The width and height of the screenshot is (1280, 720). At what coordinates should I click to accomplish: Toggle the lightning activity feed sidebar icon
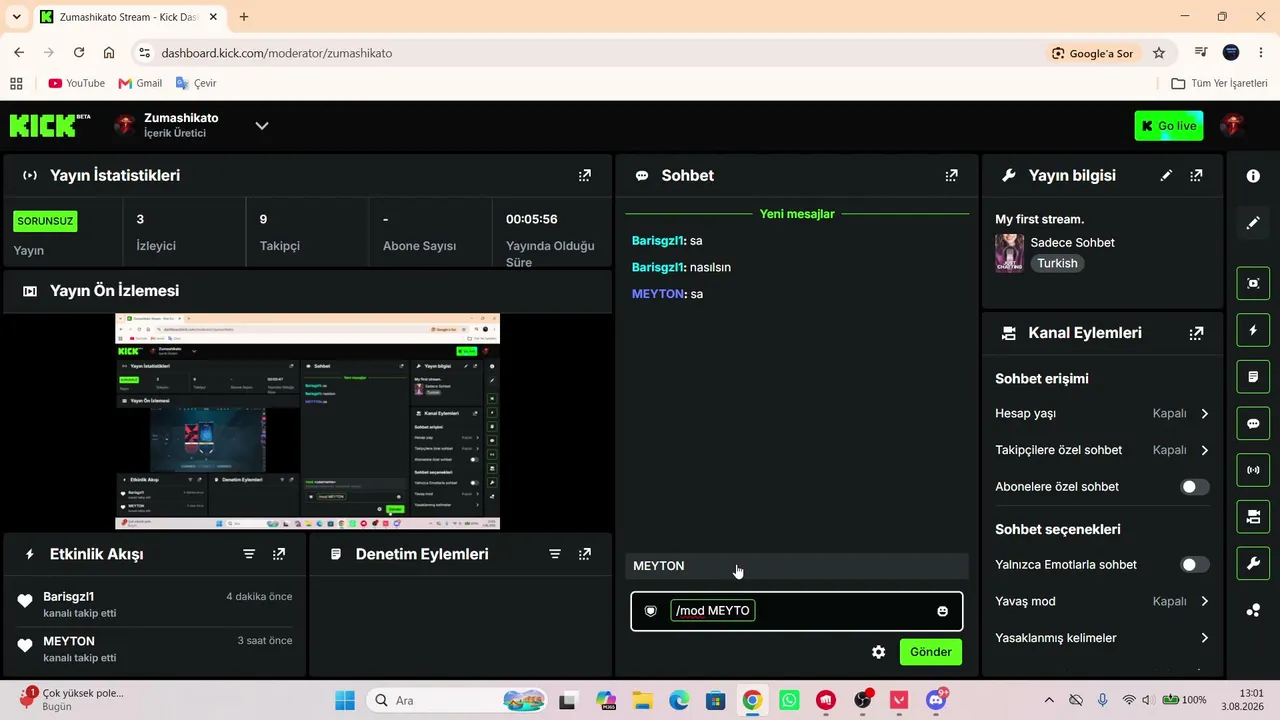pyautogui.click(x=1253, y=330)
